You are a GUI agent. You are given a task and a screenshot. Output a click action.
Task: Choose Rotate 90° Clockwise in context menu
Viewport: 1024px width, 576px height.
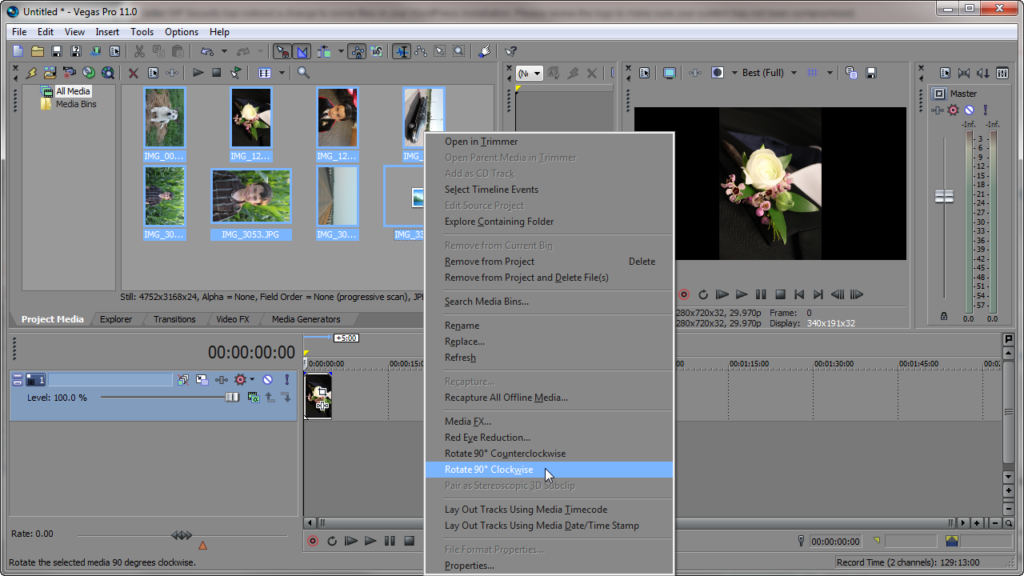pos(488,470)
